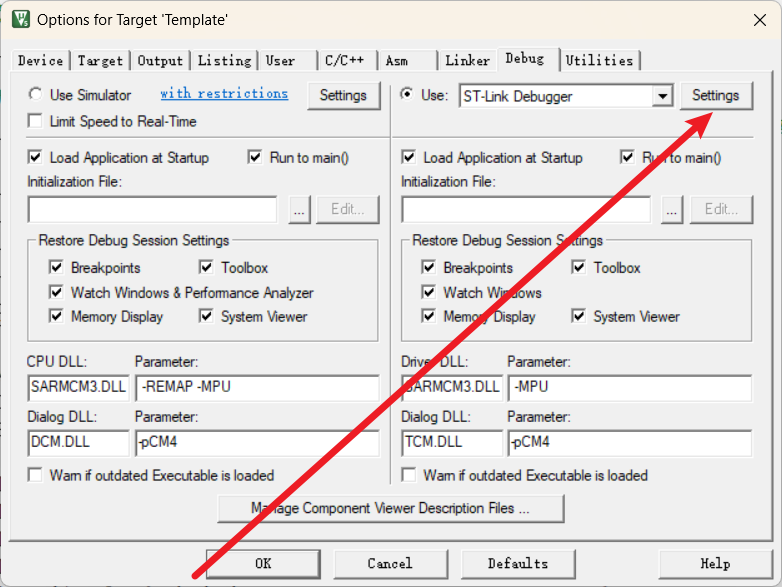
Task: Restore settings with Defaults button
Action: pos(518,564)
